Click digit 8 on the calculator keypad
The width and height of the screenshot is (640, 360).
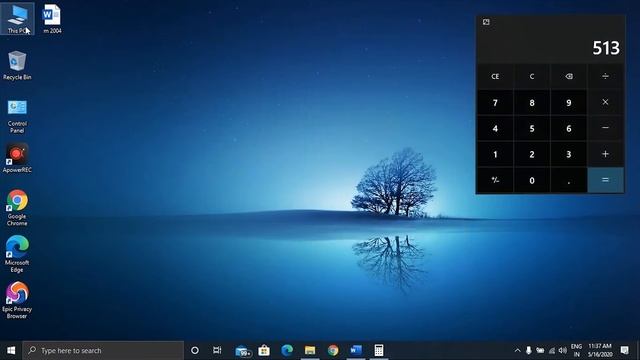(x=532, y=102)
